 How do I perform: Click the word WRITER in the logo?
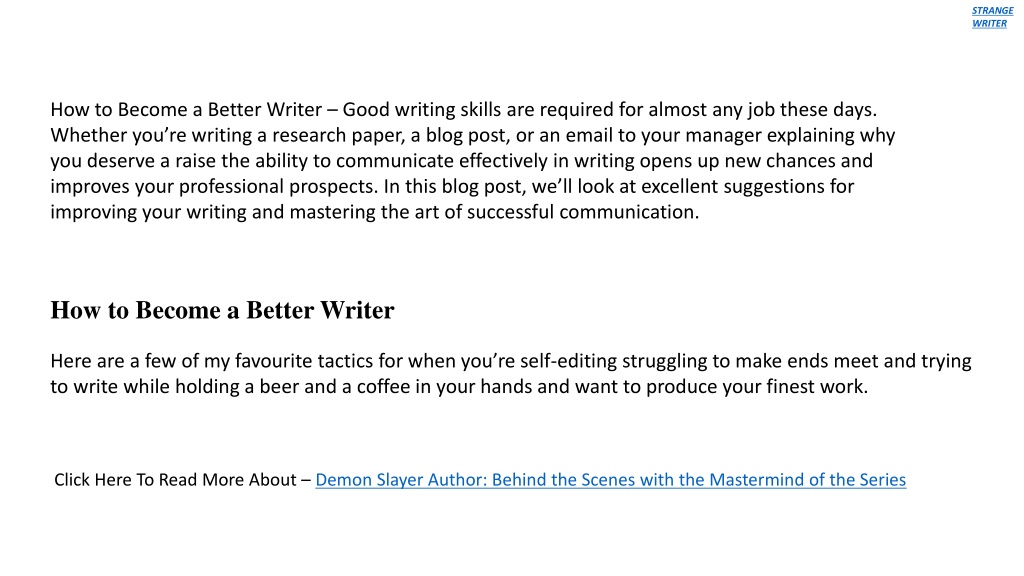point(989,24)
